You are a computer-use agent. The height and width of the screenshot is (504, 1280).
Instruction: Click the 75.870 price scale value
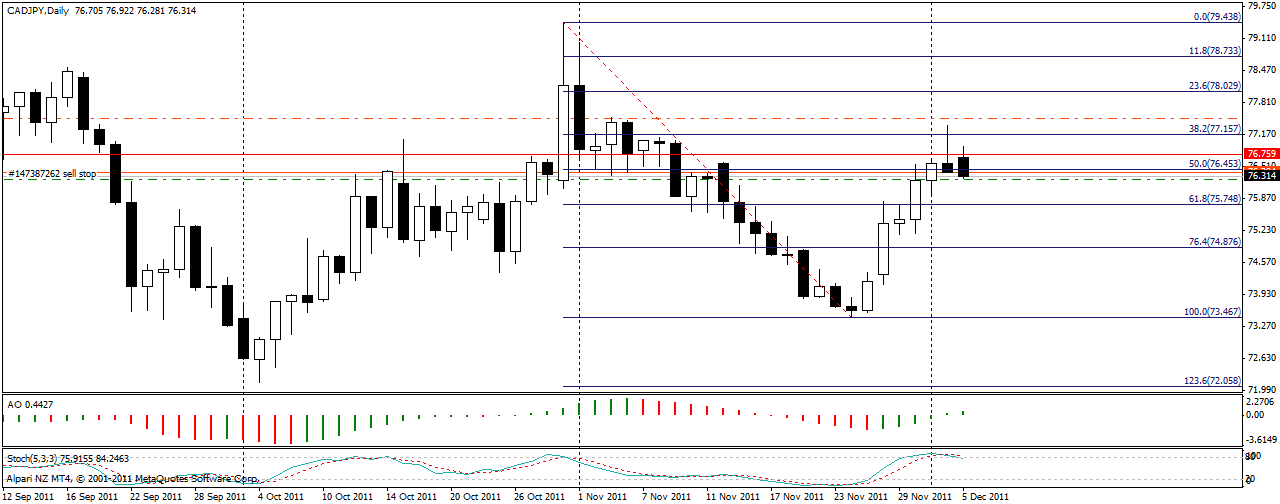[1261, 197]
